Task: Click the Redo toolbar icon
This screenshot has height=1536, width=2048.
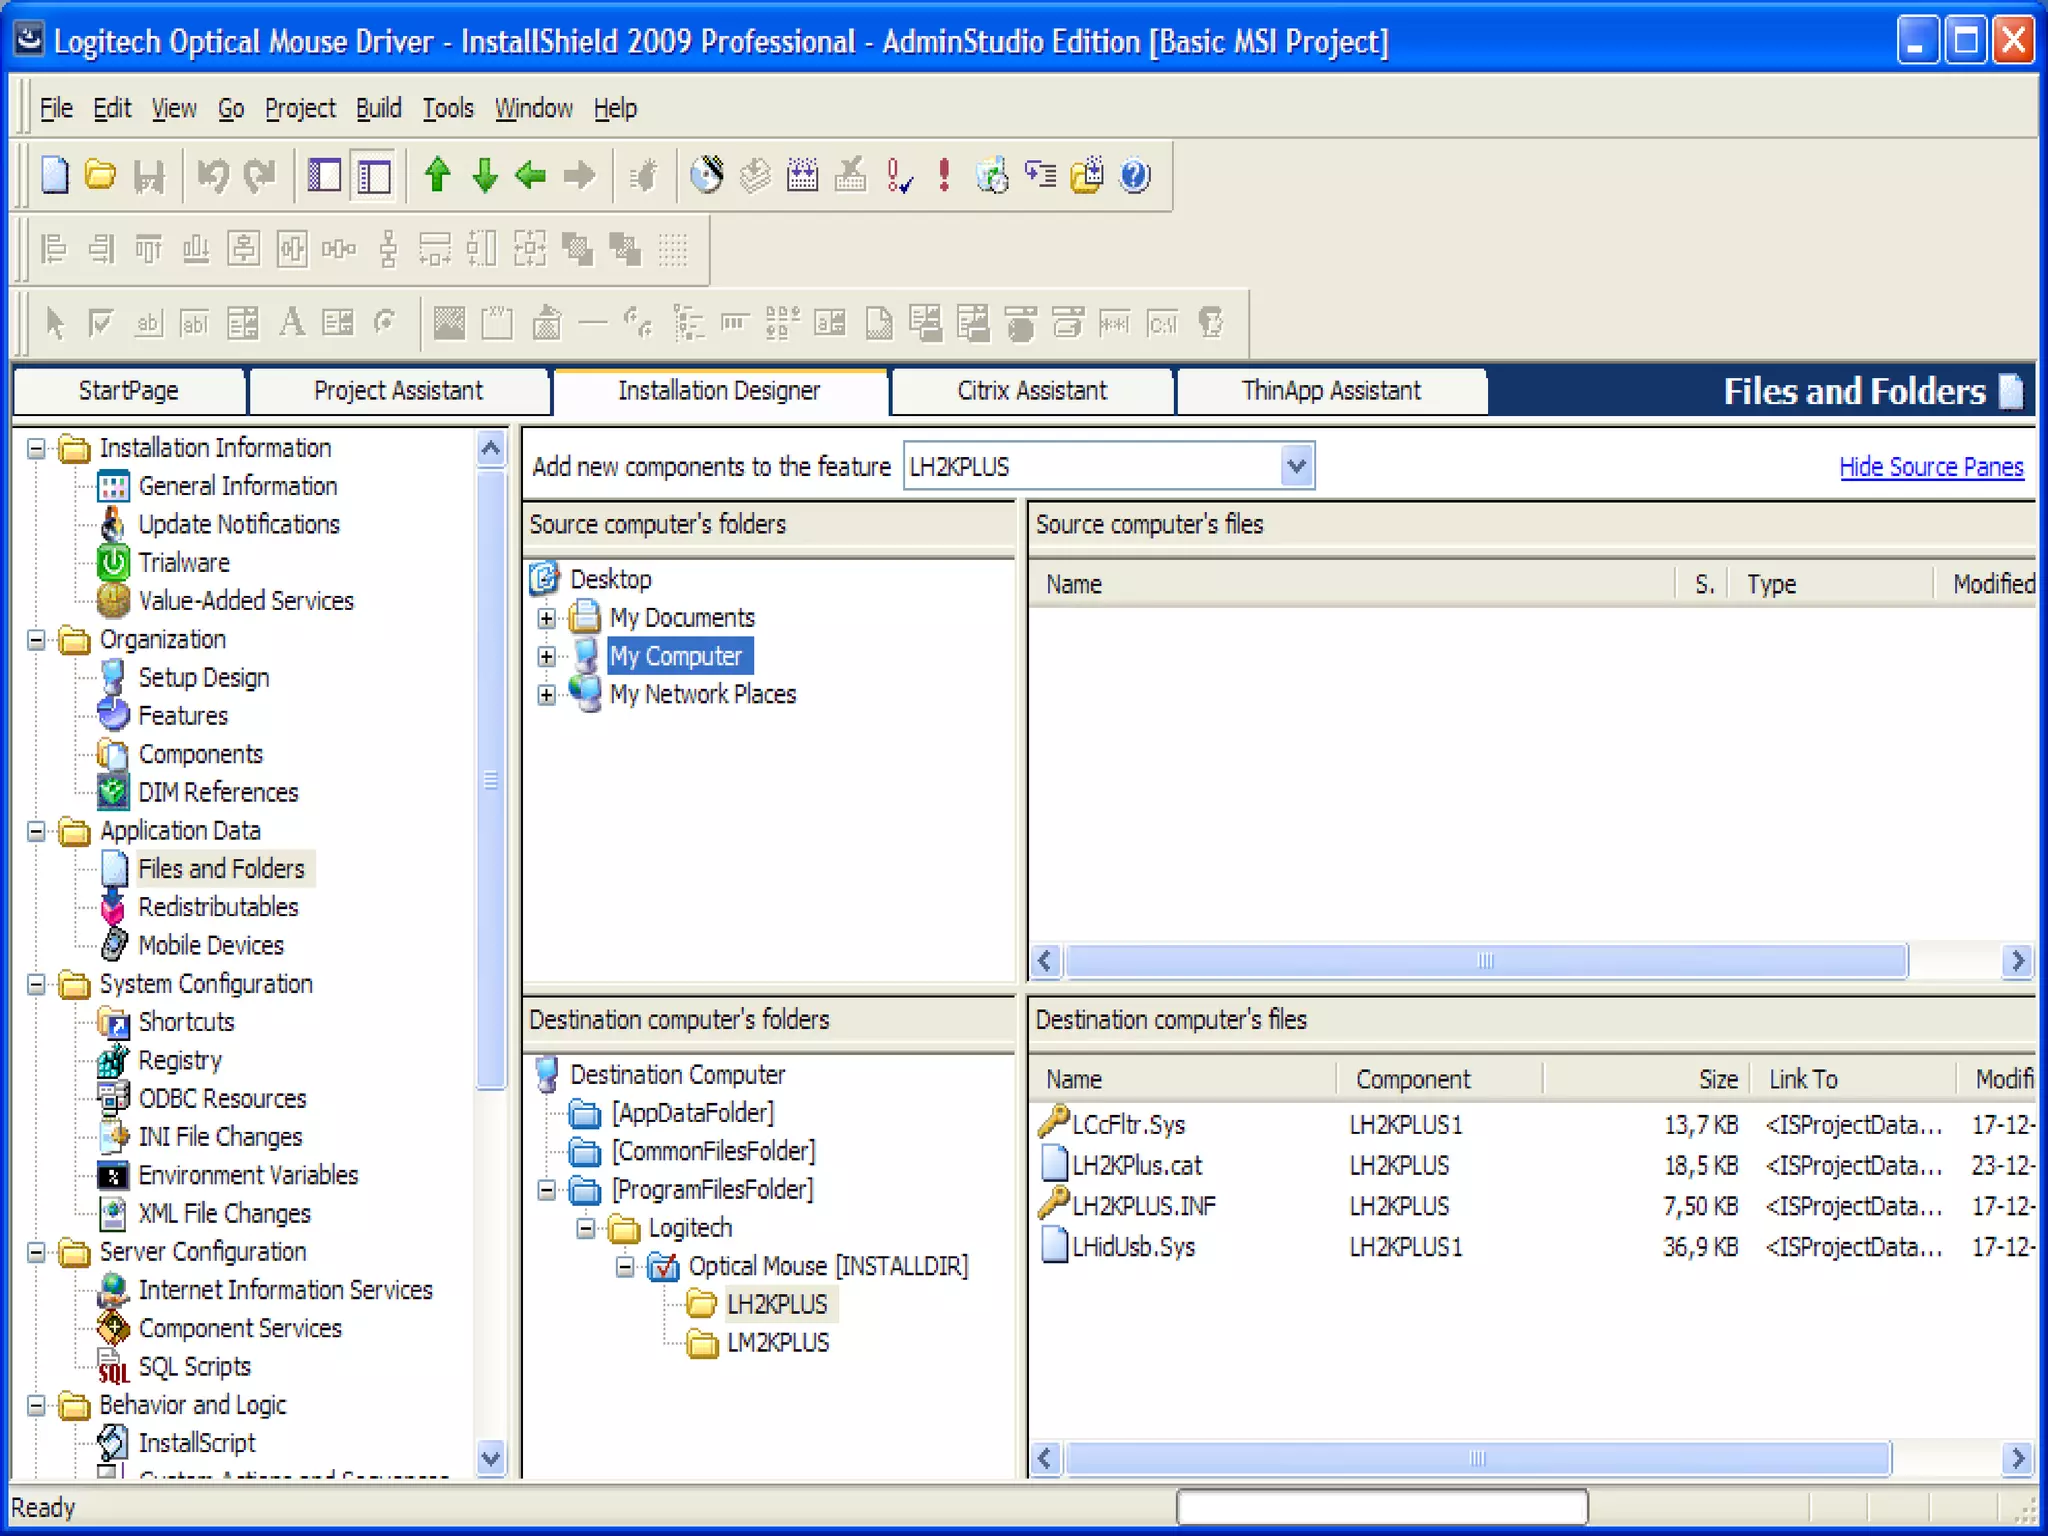Action: [x=260, y=176]
